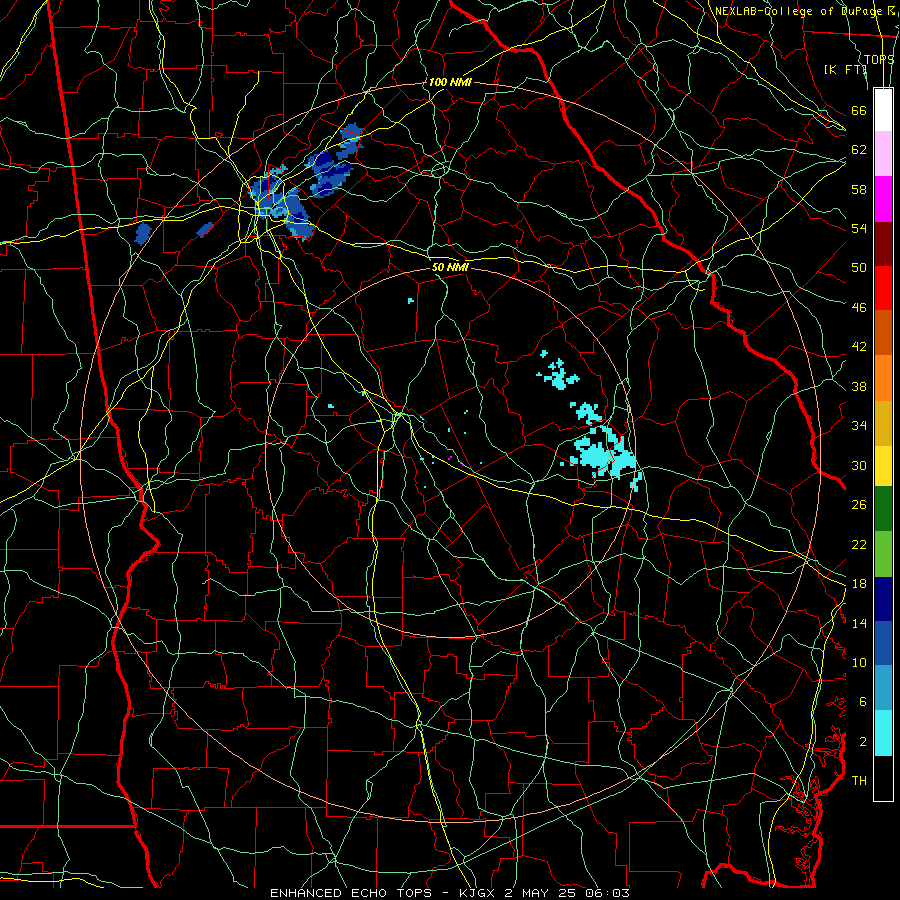Click the "TOPS" legend heading
900x900 pixels.
(879, 60)
